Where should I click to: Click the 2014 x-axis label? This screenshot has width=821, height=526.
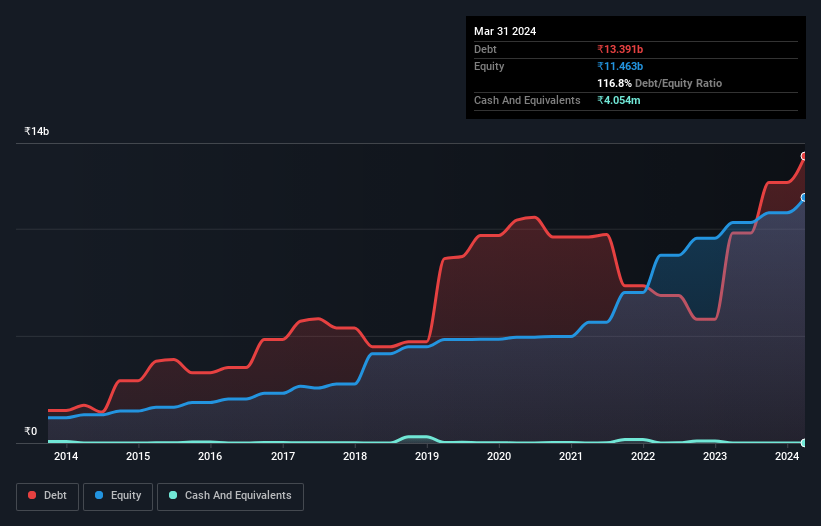coord(66,456)
